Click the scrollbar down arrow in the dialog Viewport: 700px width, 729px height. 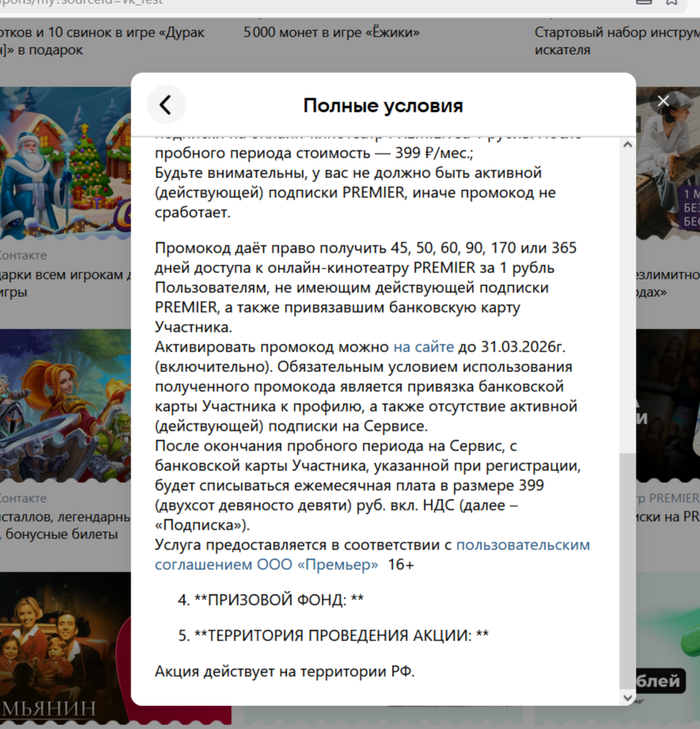627,696
